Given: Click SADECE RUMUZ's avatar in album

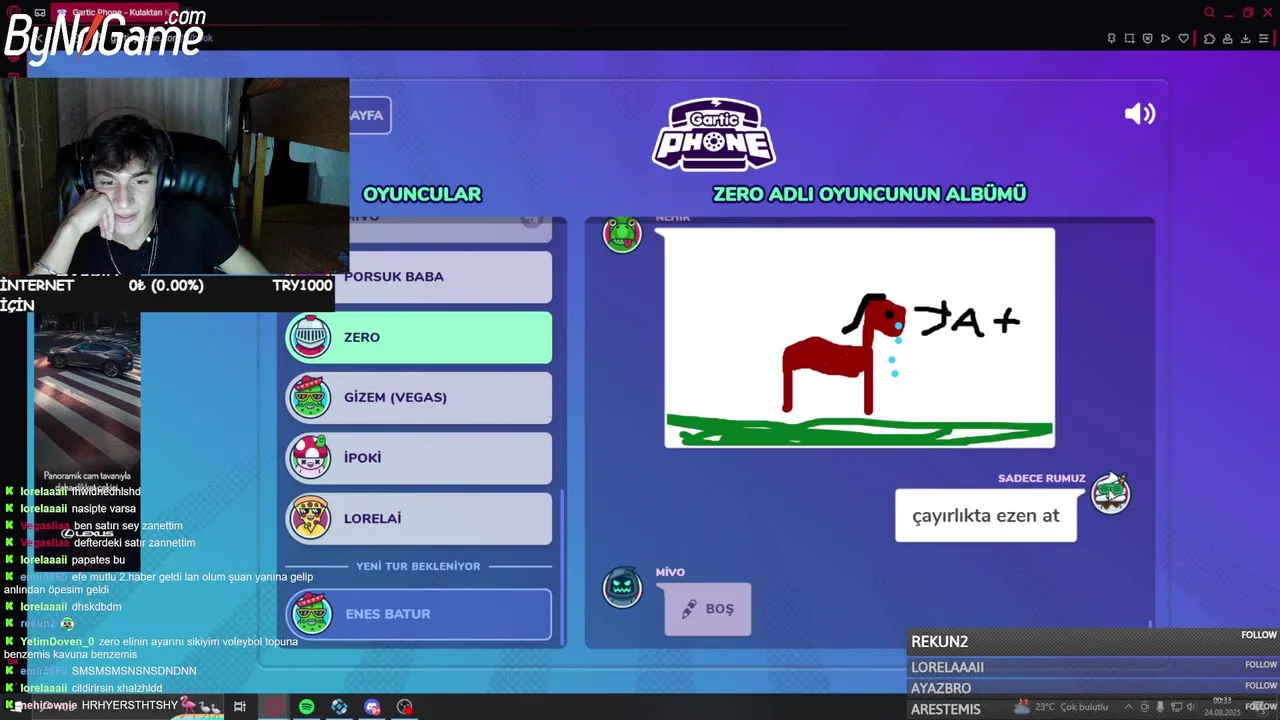Looking at the screenshot, I should point(1110,493).
